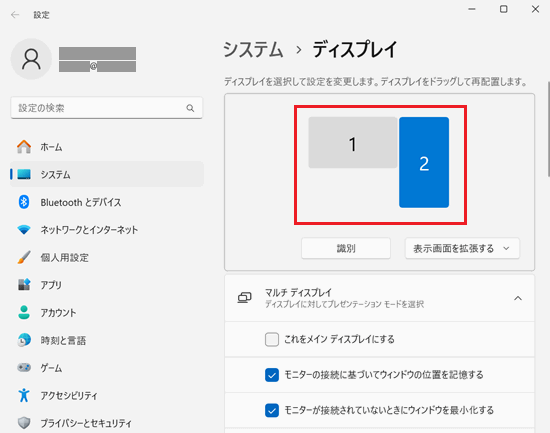Click the アクセシビリティ figure icon
Screen dimensions: 550x433
[x=24, y=395]
